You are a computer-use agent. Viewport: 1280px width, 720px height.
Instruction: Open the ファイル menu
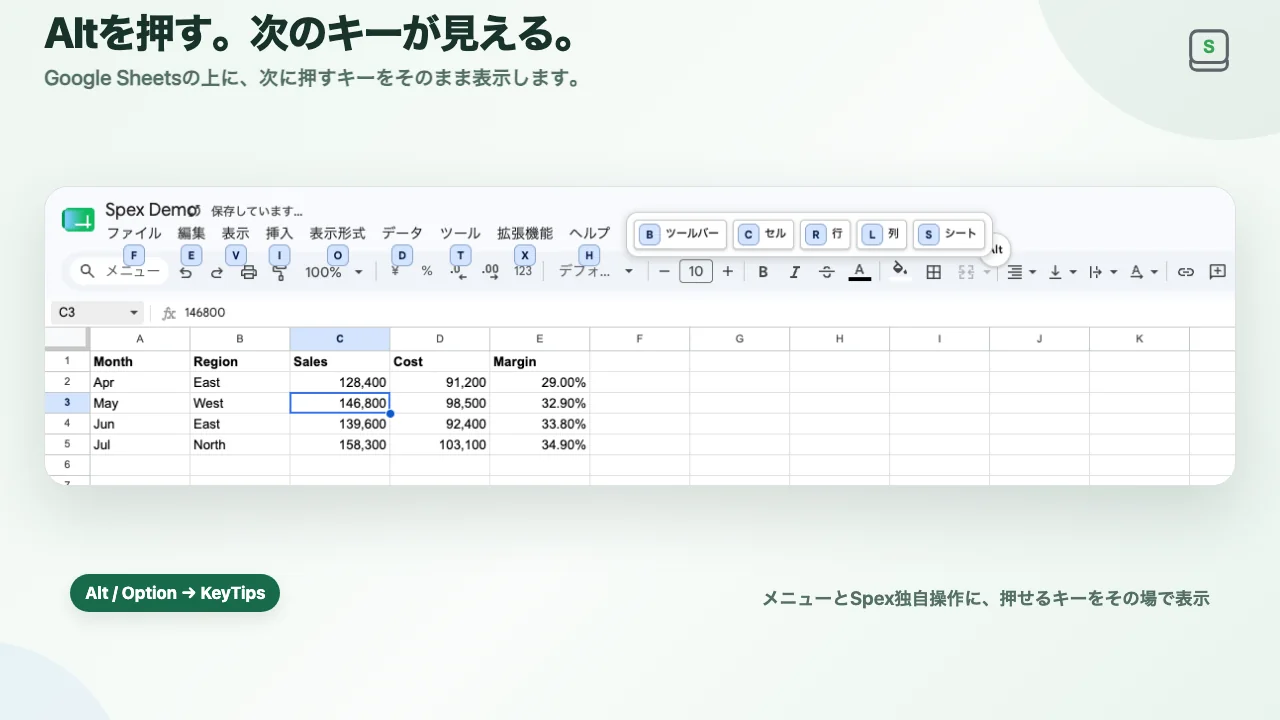[134, 233]
